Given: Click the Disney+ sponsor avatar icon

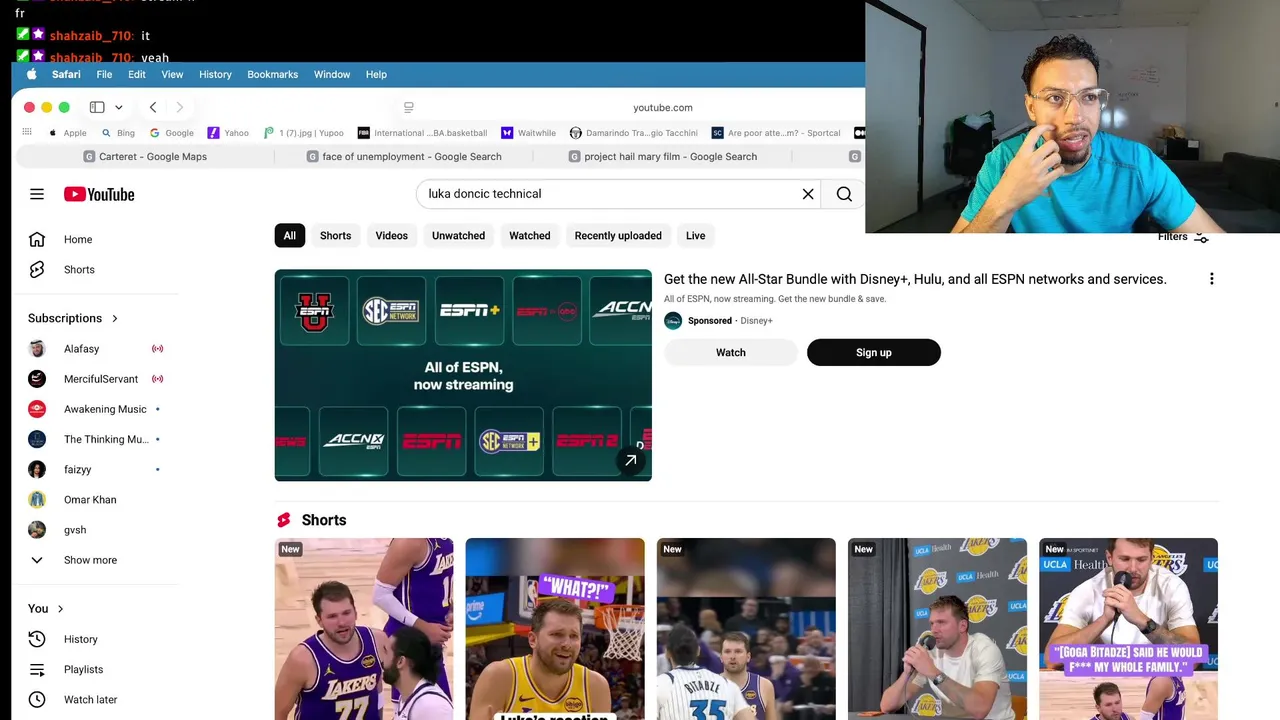Looking at the screenshot, I should point(673,321).
